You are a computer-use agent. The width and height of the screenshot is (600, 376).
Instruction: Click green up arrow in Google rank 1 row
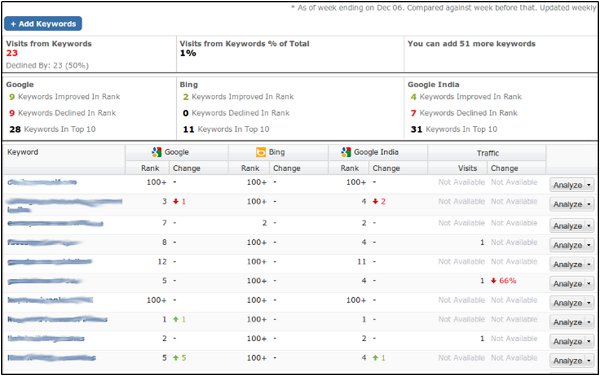click(176, 319)
